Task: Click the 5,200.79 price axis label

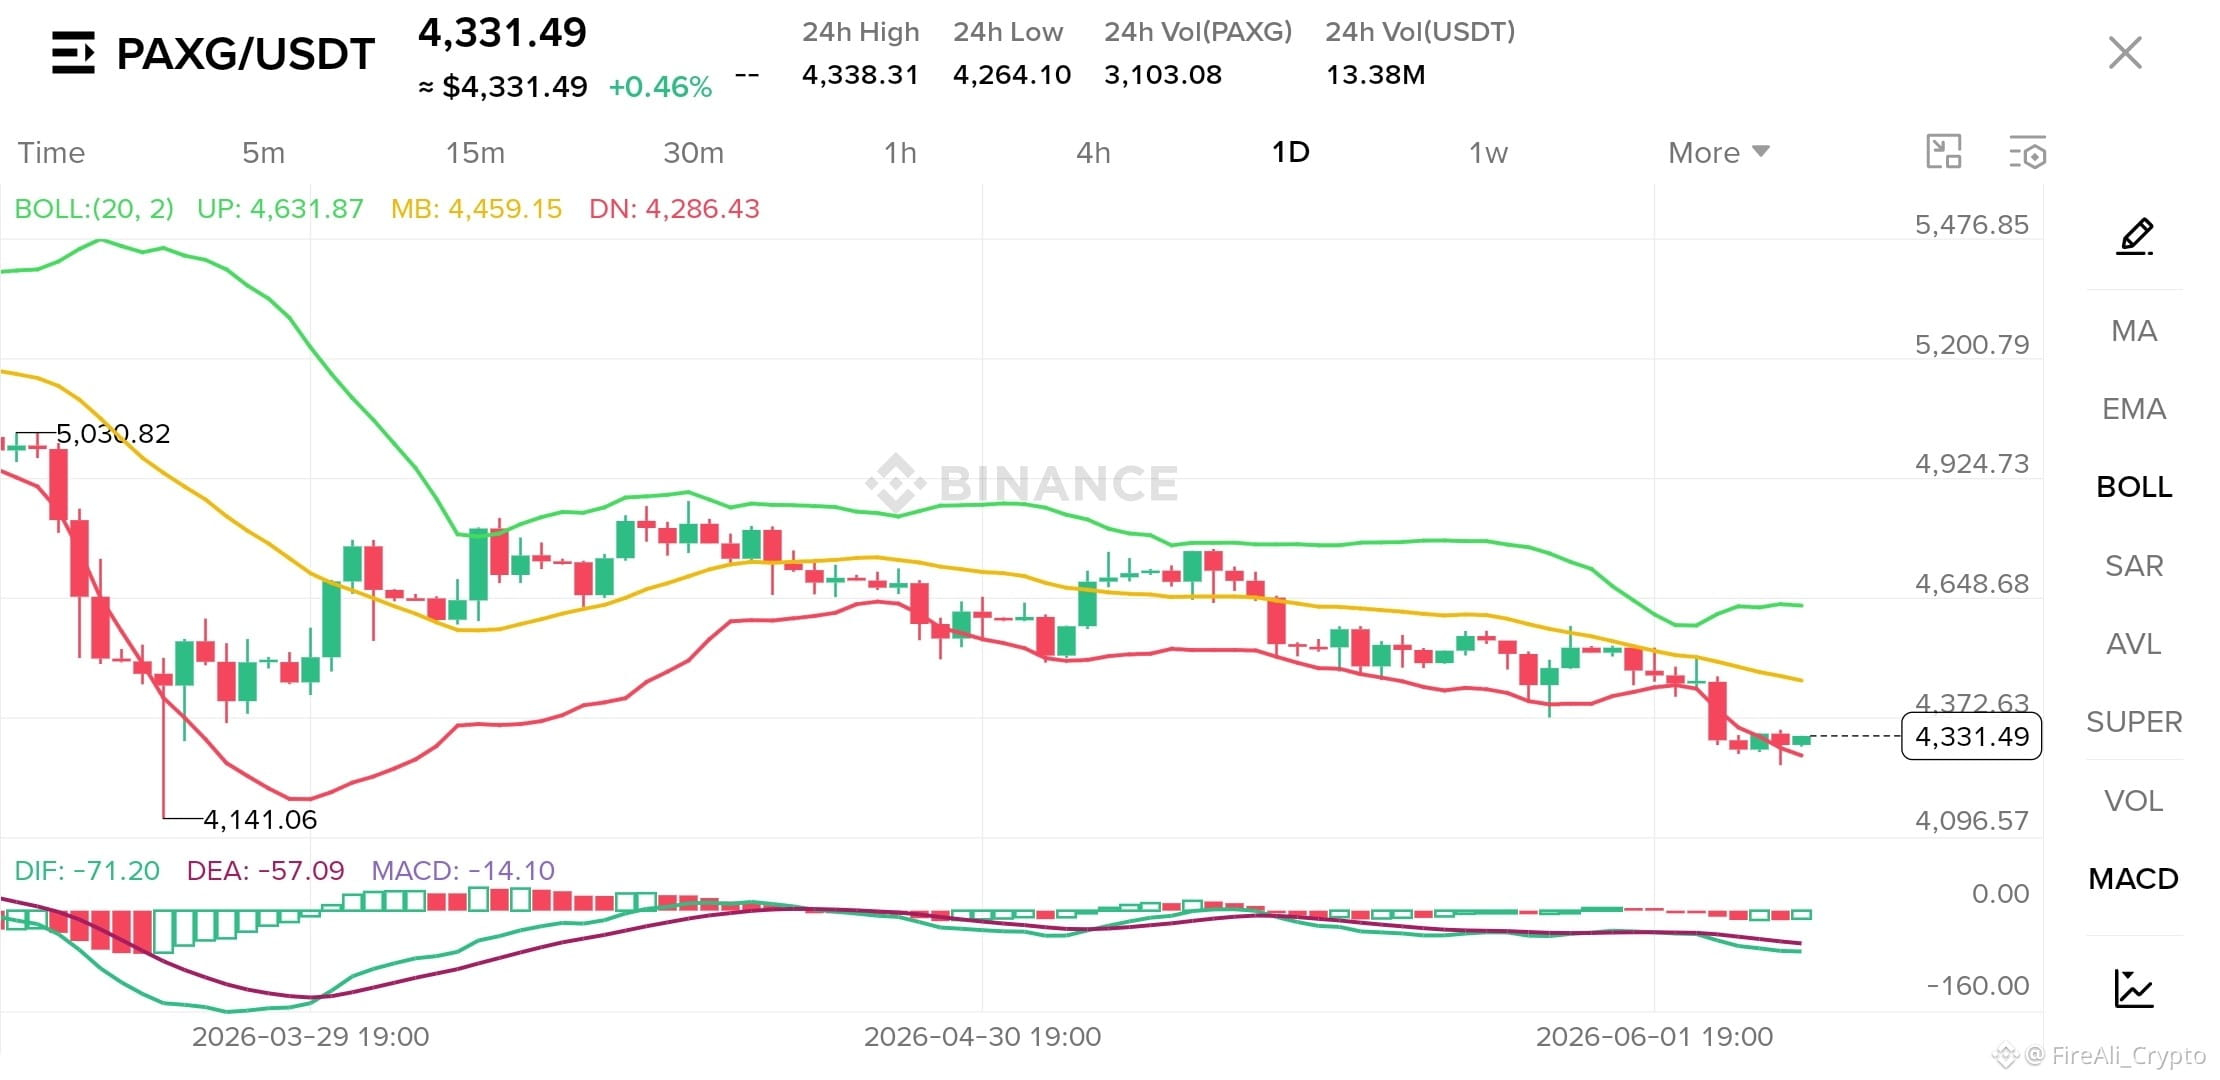Action: (1972, 345)
